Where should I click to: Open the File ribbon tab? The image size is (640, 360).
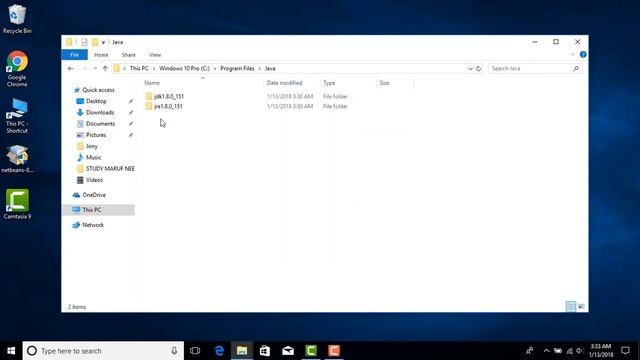pyautogui.click(x=74, y=55)
